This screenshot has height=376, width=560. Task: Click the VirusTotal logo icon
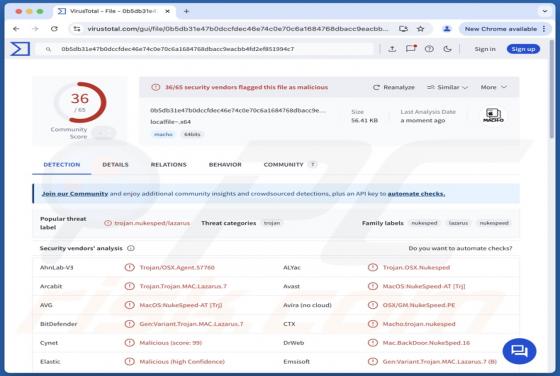20,49
